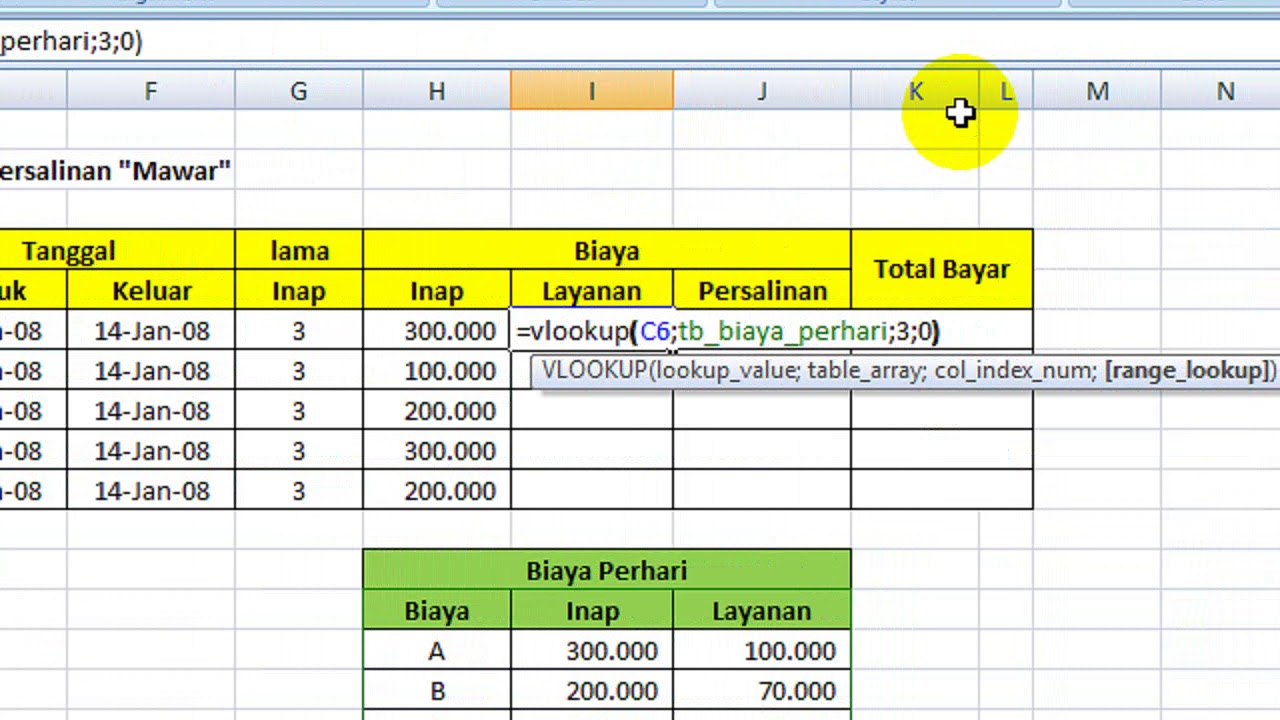Click "col_index_num" argument in the tooltip
The width and height of the screenshot is (1280, 720).
point(1013,371)
